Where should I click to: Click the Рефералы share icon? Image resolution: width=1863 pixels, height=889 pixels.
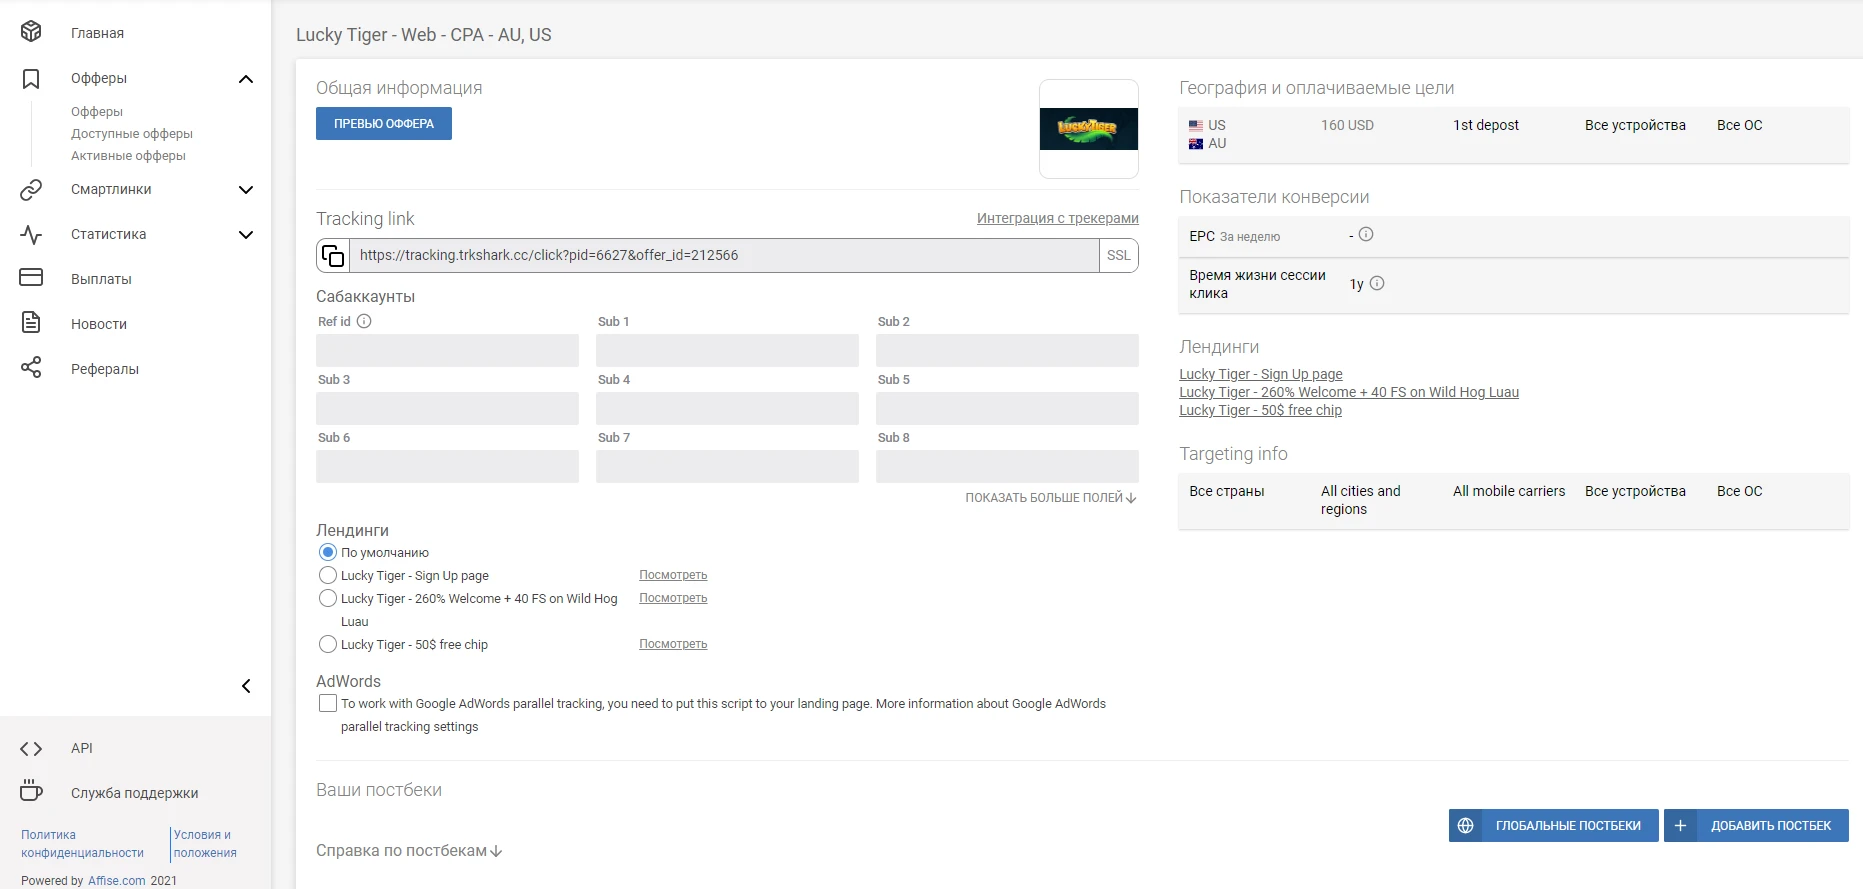click(x=31, y=367)
